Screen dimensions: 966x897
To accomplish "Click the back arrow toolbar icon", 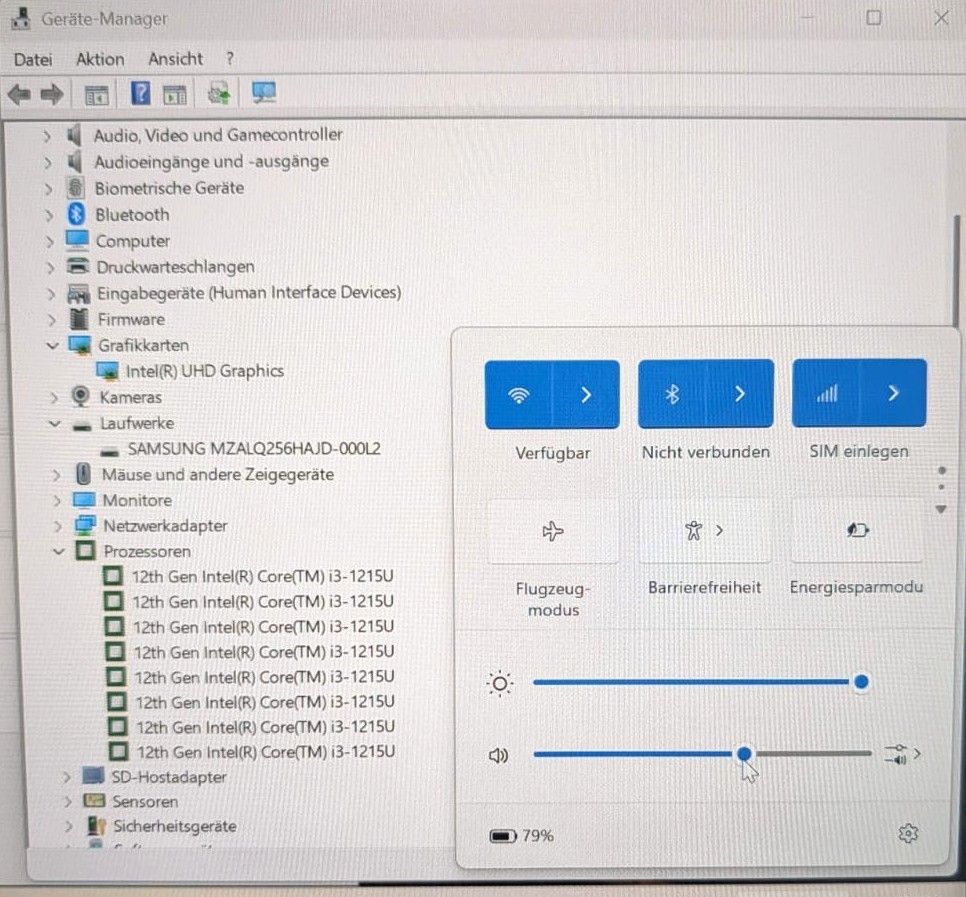I will coord(19,95).
